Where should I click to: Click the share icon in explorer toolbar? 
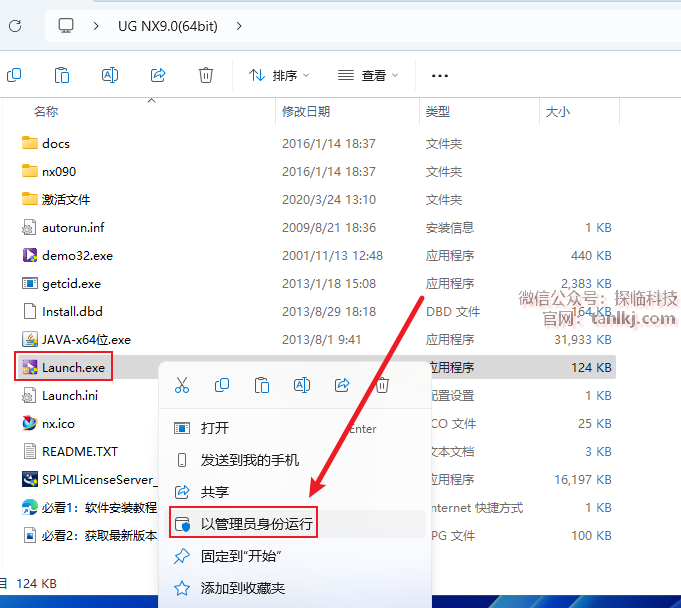click(x=158, y=75)
